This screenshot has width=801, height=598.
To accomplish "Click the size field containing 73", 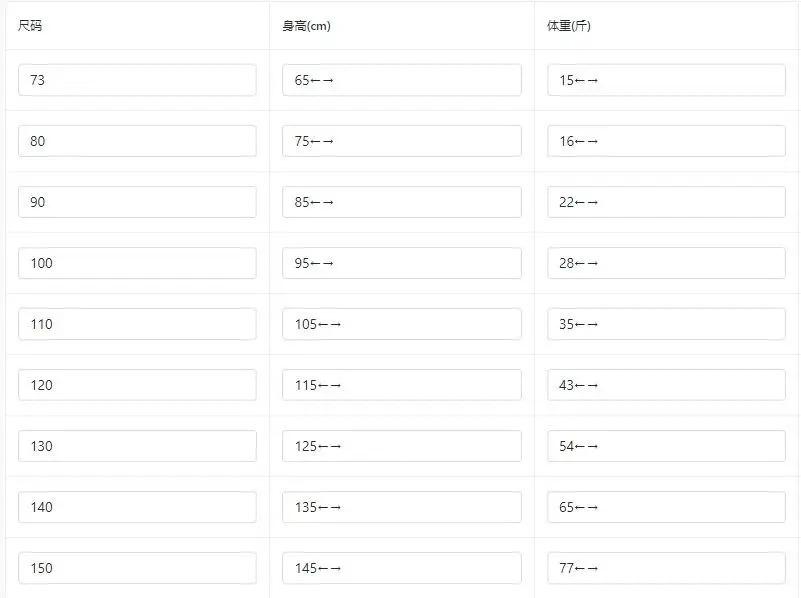I will pyautogui.click(x=137, y=80).
